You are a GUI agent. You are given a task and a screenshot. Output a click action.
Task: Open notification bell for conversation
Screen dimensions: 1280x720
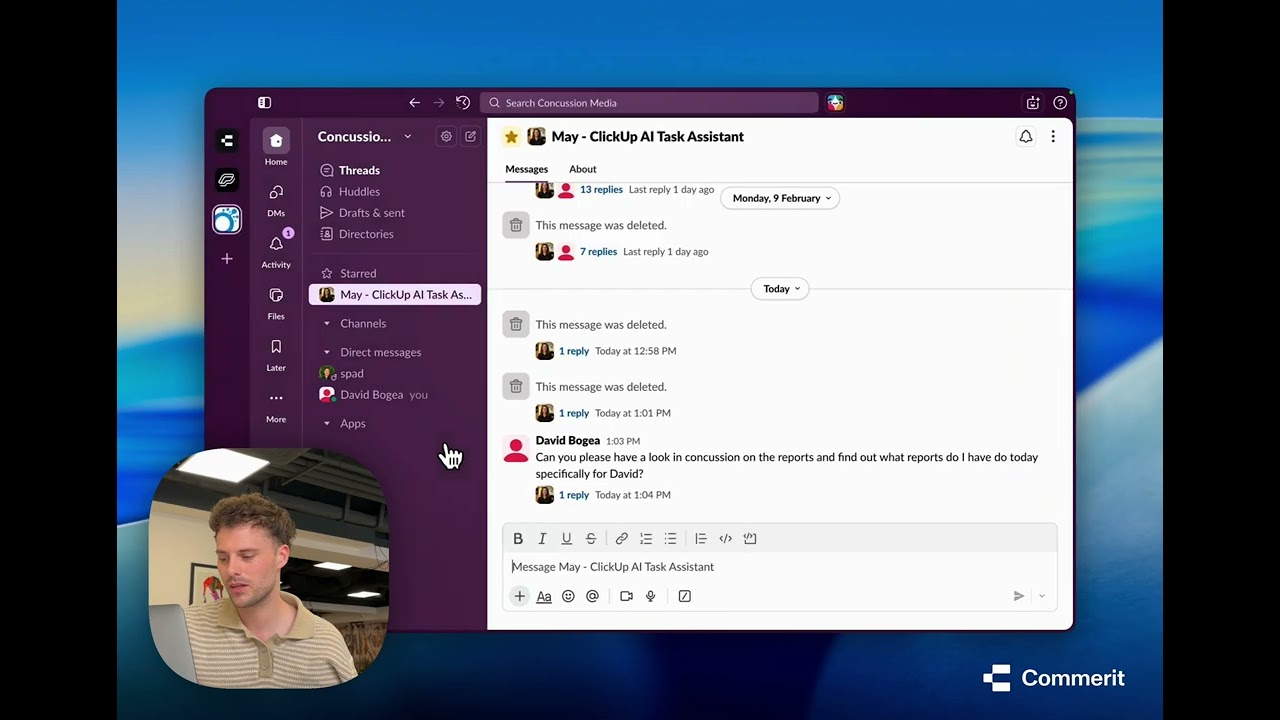click(1025, 137)
